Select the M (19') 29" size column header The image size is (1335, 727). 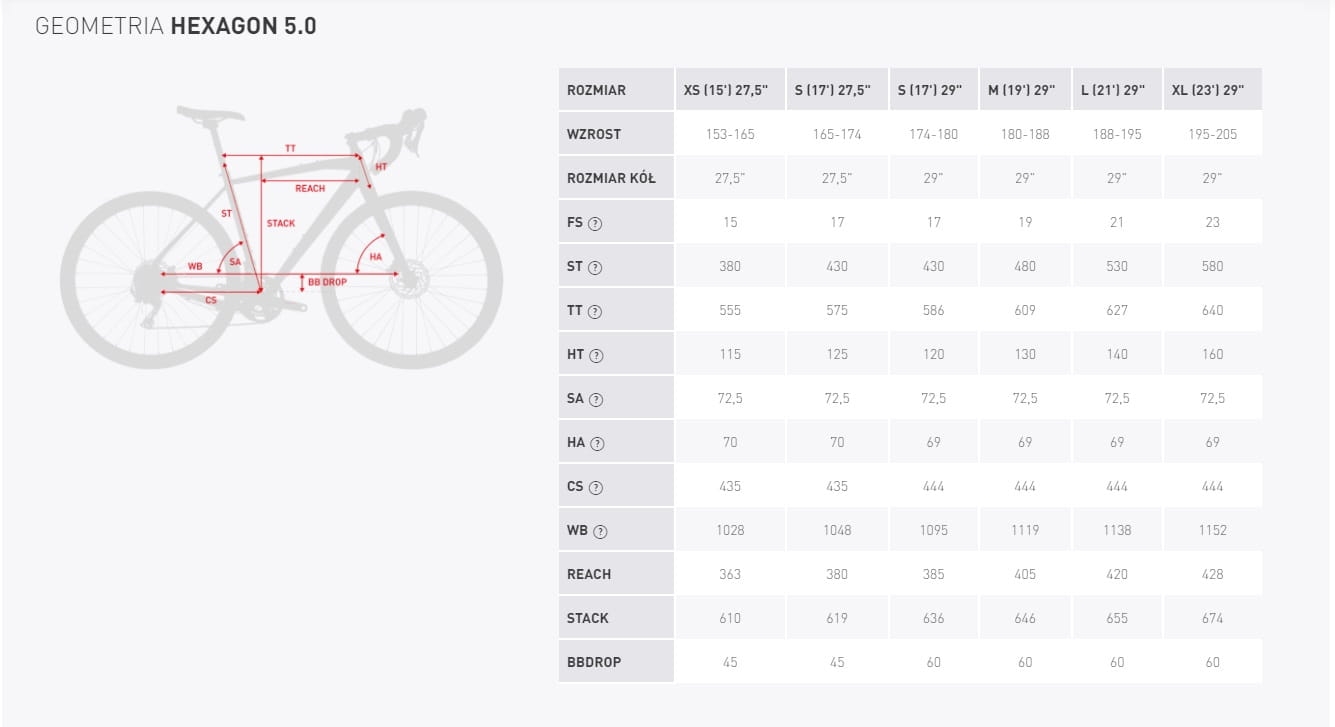1021,90
